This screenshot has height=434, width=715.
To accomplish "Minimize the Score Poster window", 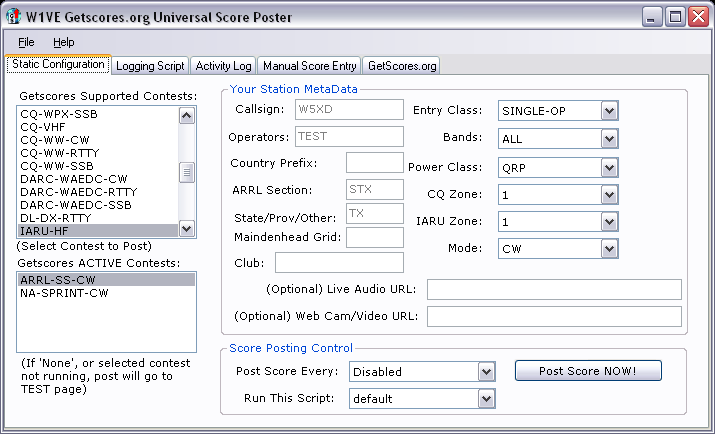I will coord(652,17).
